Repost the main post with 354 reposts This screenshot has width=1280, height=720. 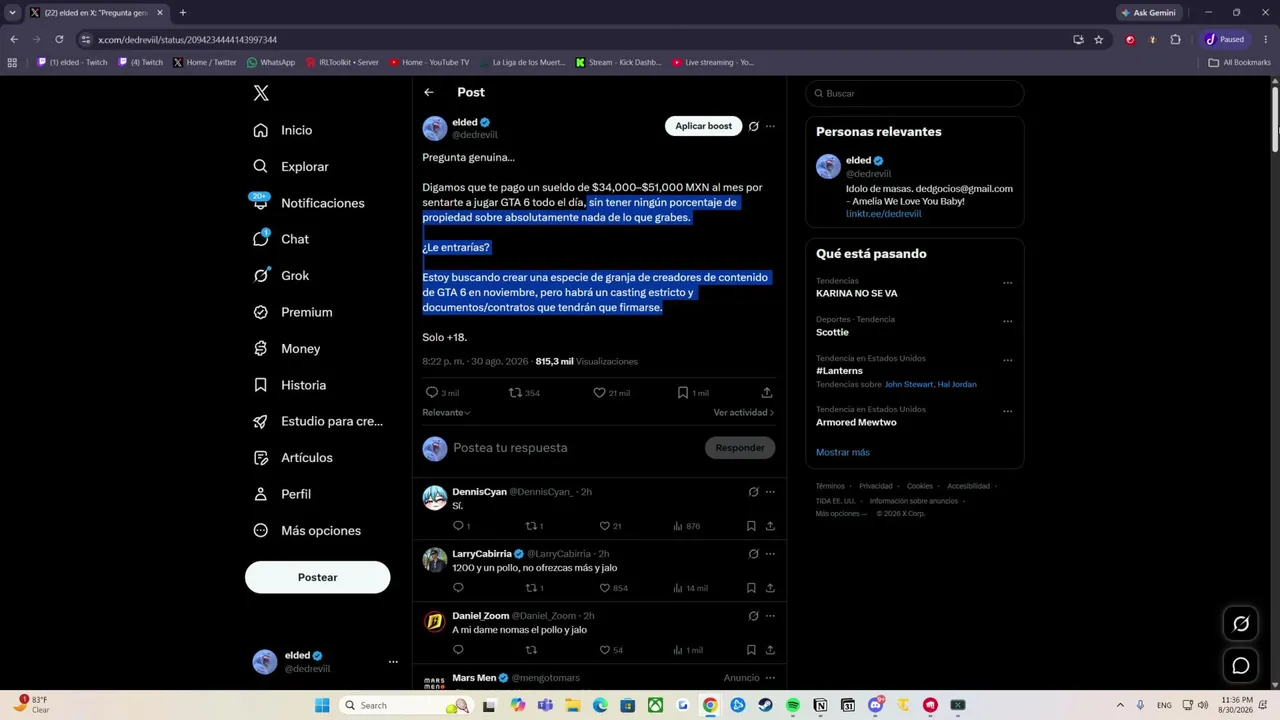pos(516,393)
